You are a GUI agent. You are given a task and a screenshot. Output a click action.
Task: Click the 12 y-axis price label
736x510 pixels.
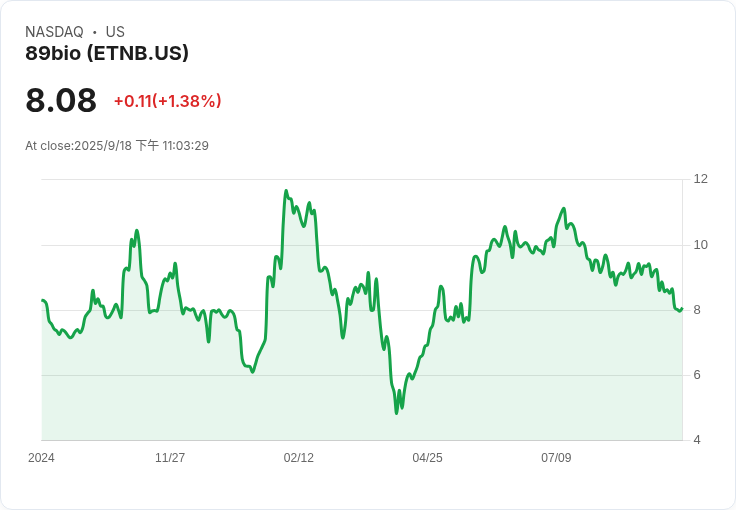(x=701, y=179)
